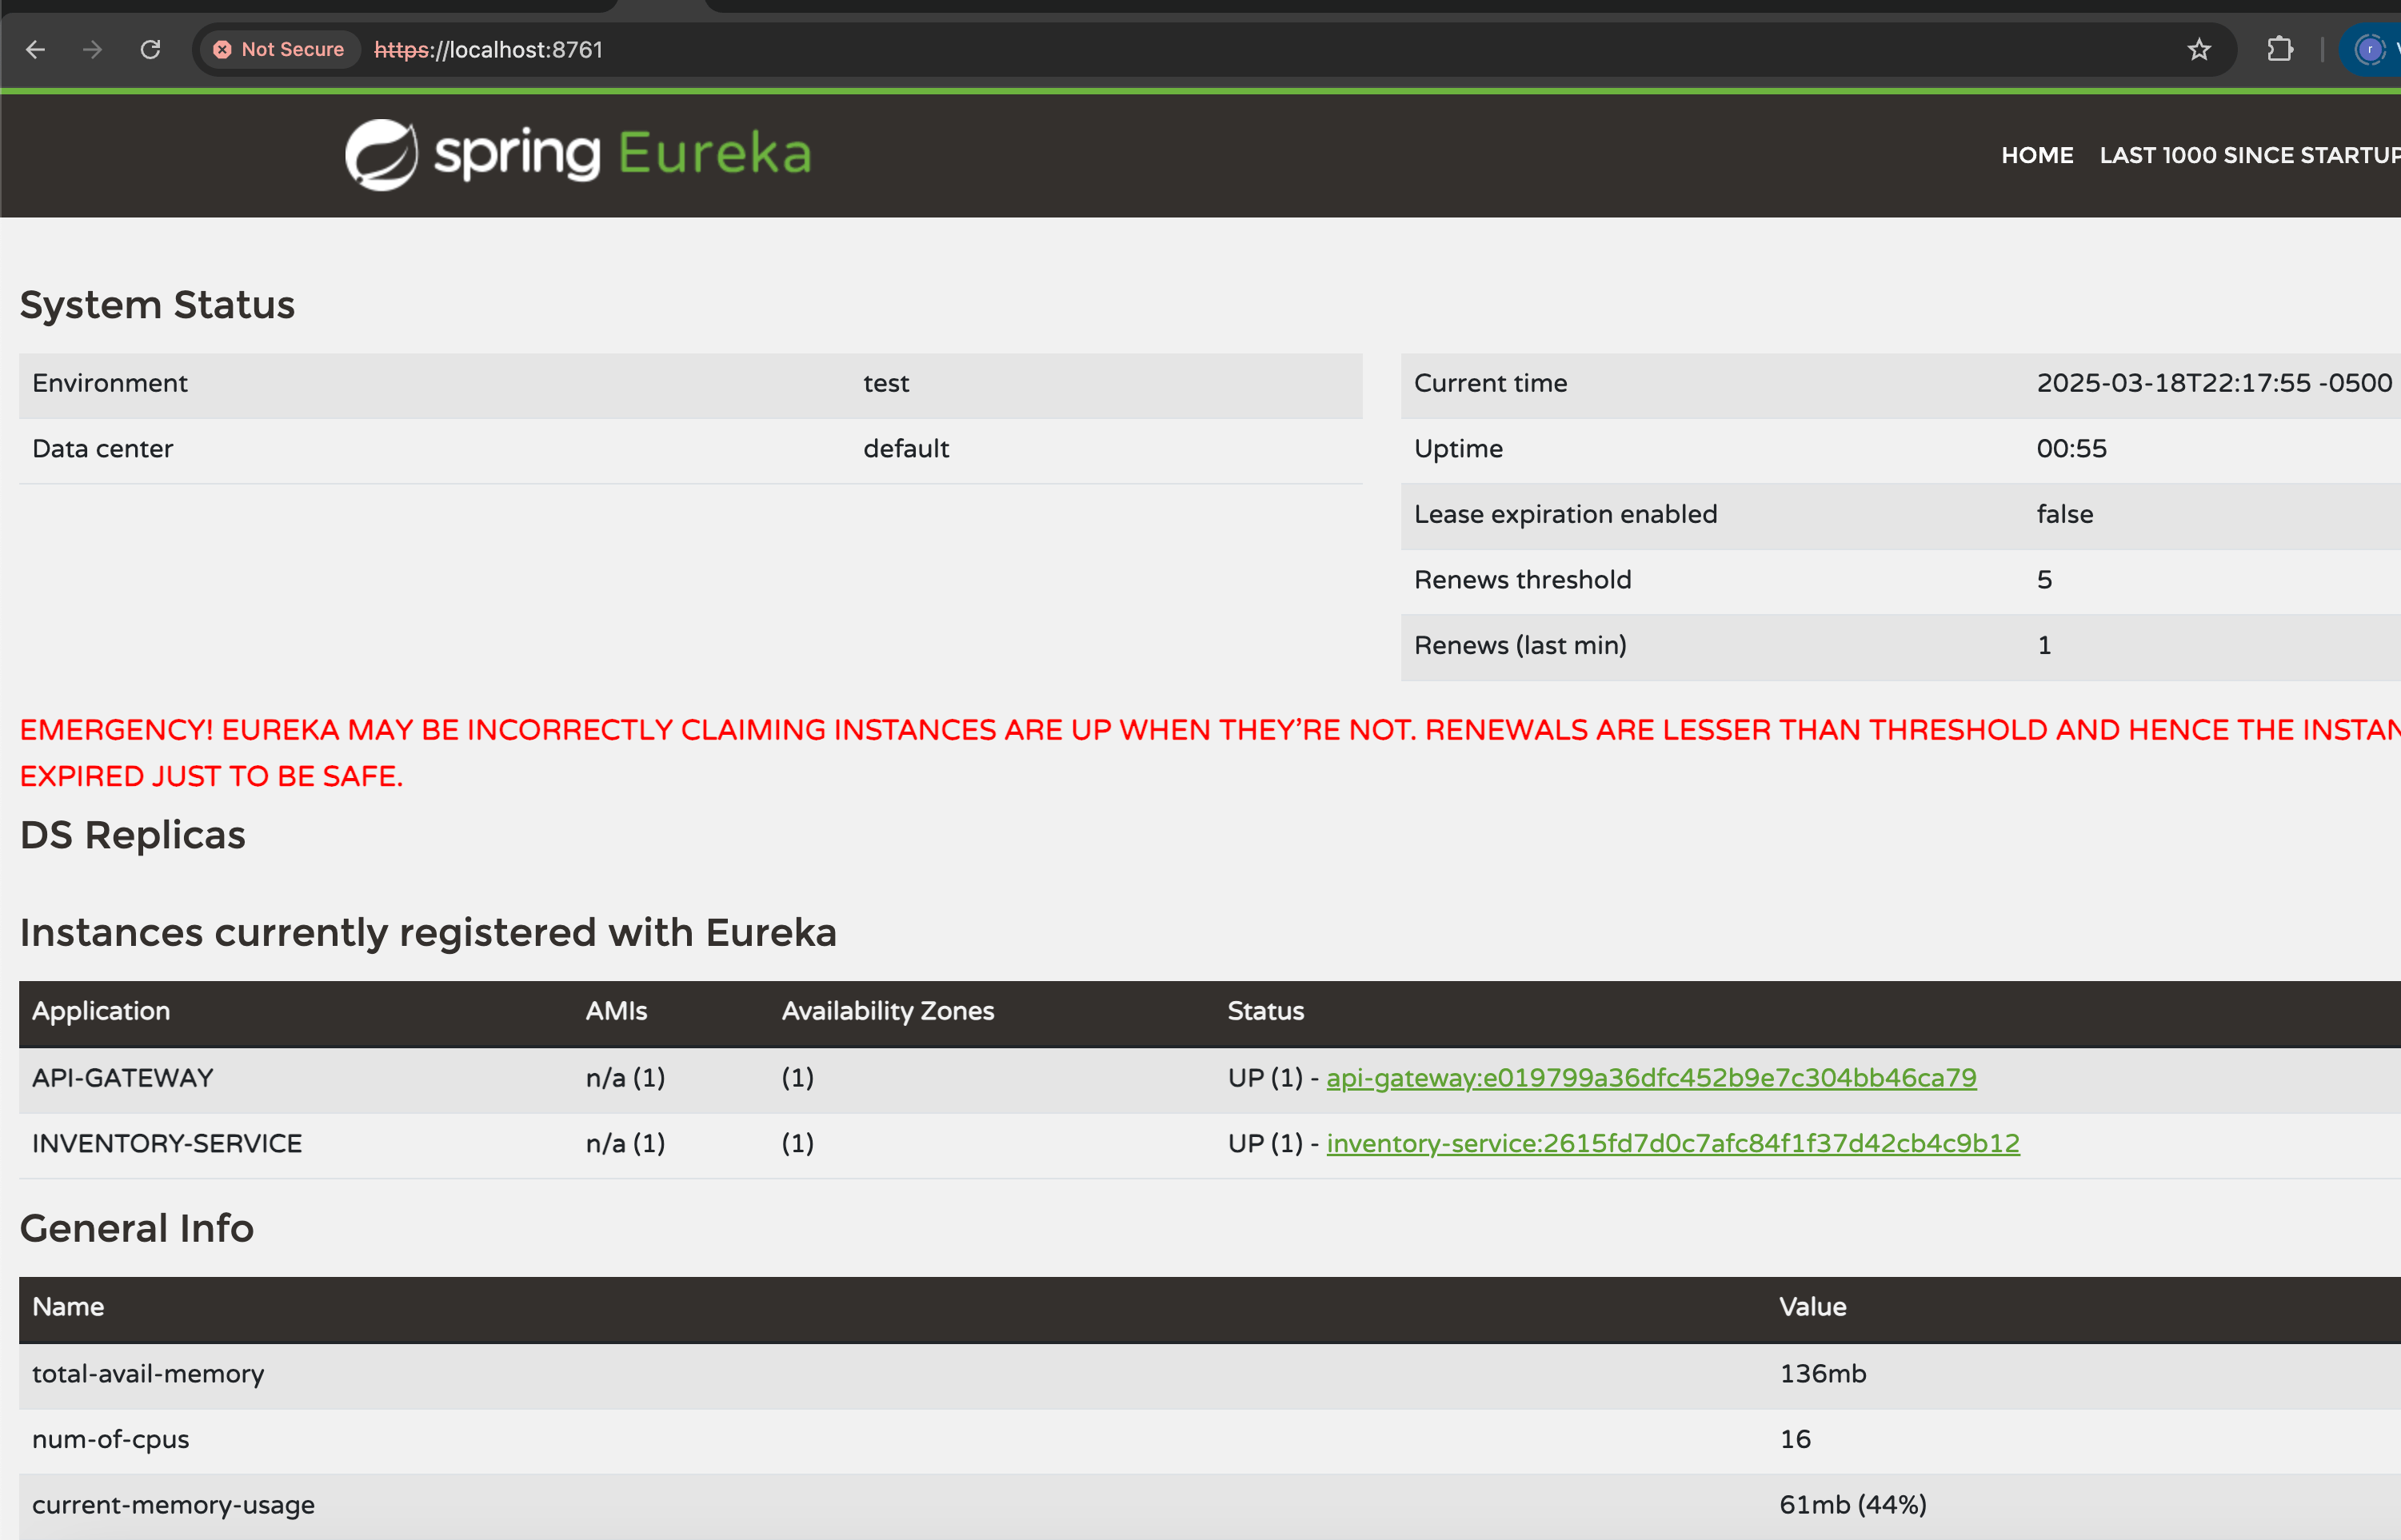Click the red EMERGENCY warning message
The image size is (2401, 1540).
pos(1210,753)
